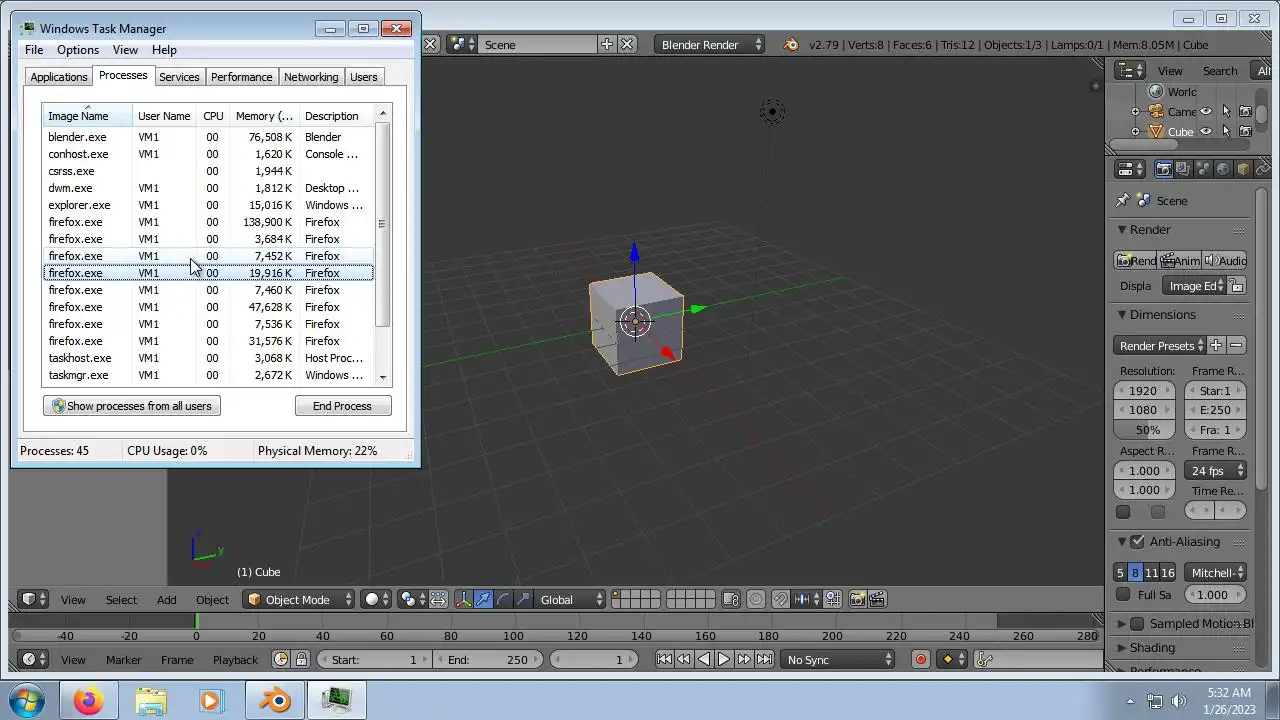Open the Object Mode dropdown

click(299, 599)
